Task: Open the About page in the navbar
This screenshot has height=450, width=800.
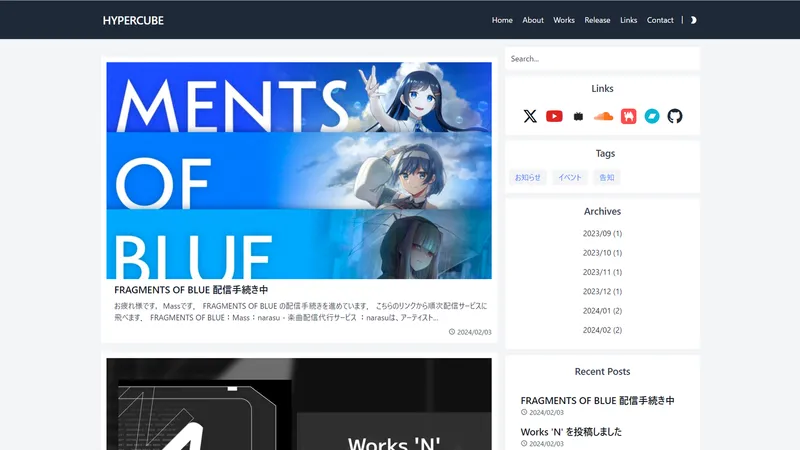Action: [x=533, y=20]
